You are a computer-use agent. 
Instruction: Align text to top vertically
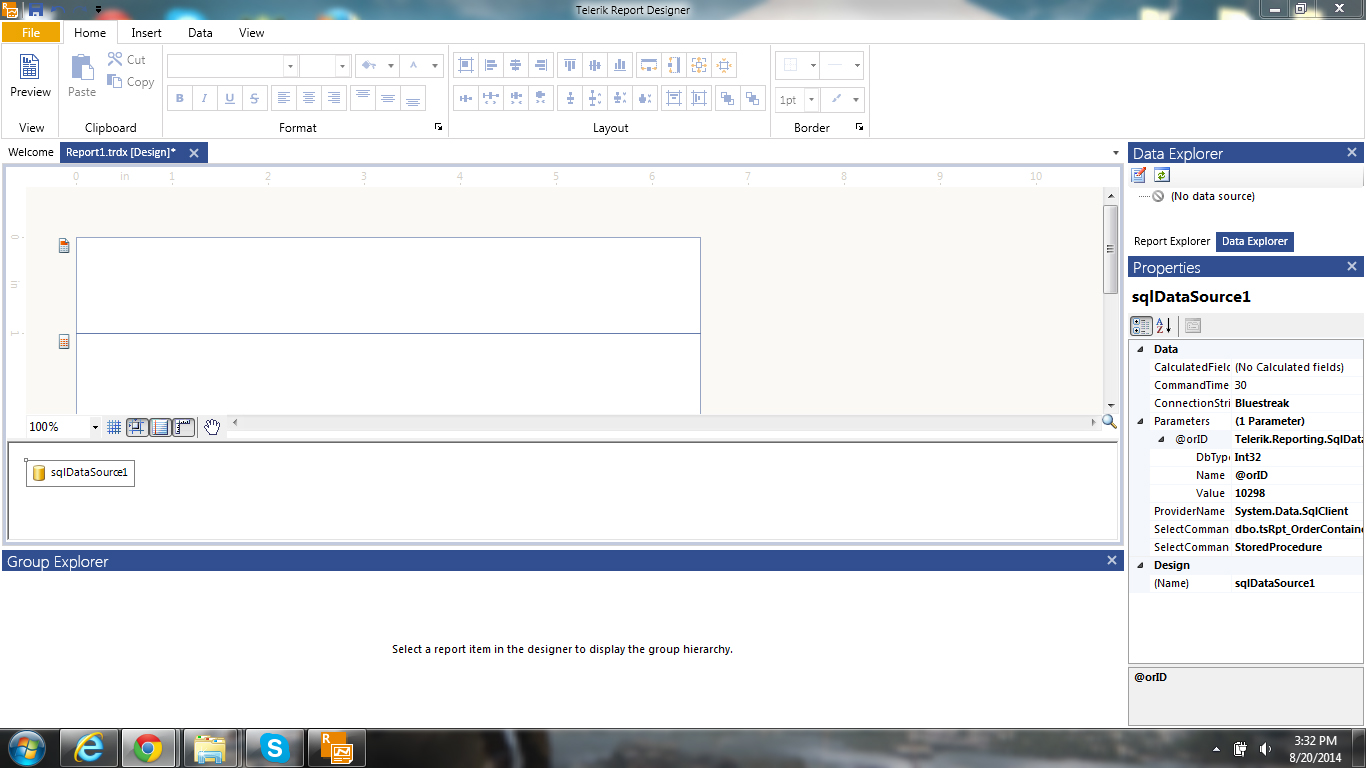click(362, 98)
